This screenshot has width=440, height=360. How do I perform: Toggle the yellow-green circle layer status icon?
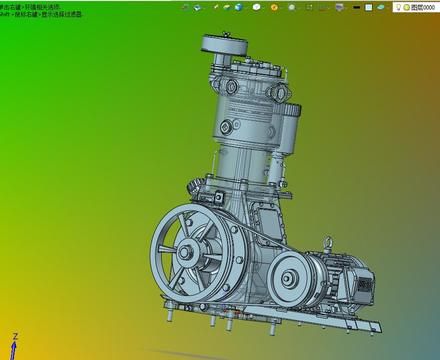(x=407, y=7)
